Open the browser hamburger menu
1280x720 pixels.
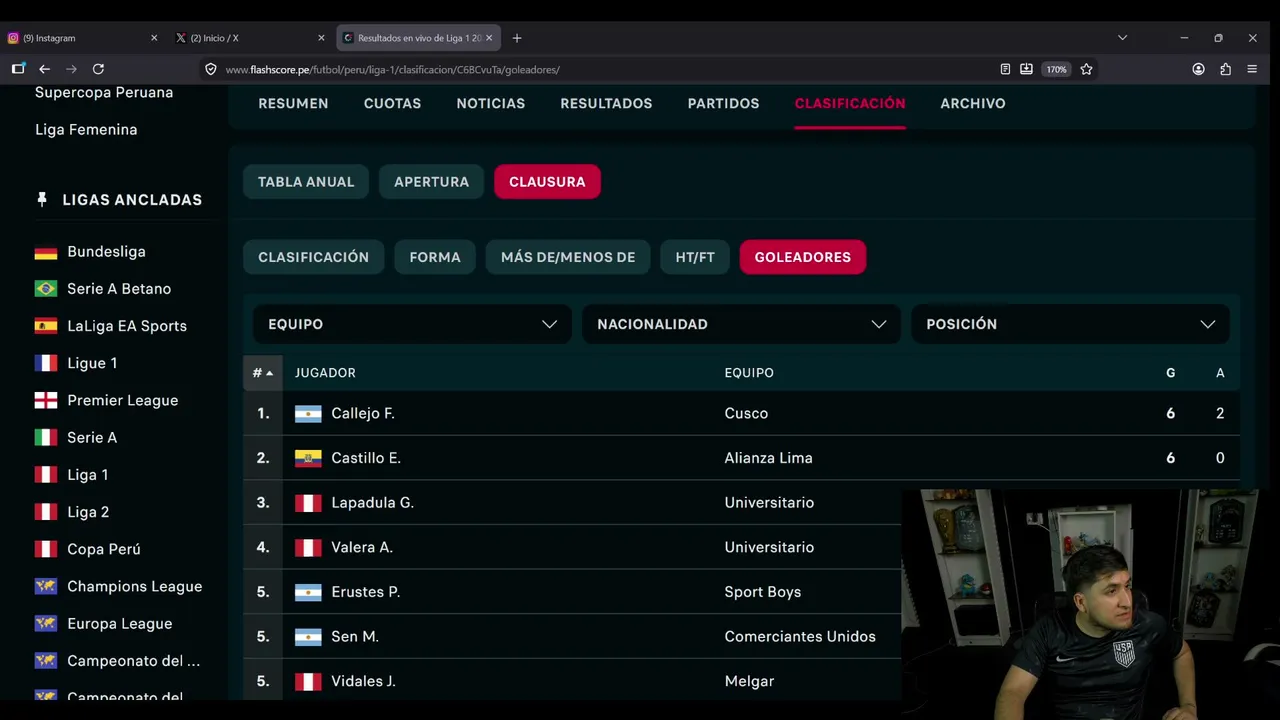[1252, 69]
